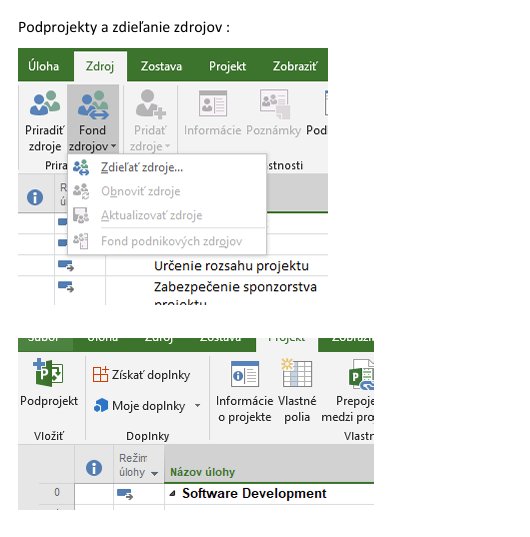Open Informácie o projekte
Image resolution: width=530 pixels, height=537 pixels.
244,392
